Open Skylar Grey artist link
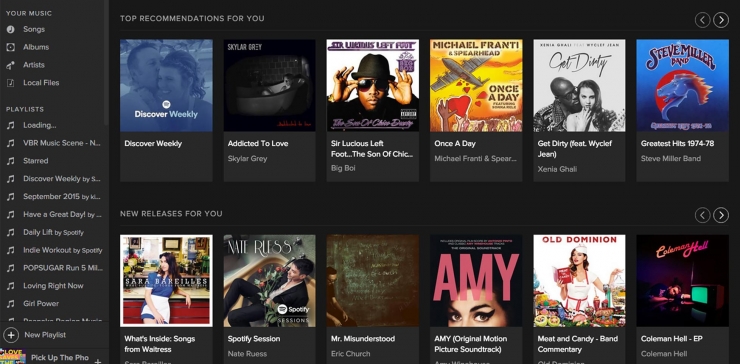The height and width of the screenshot is (364, 740). click(x=247, y=159)
